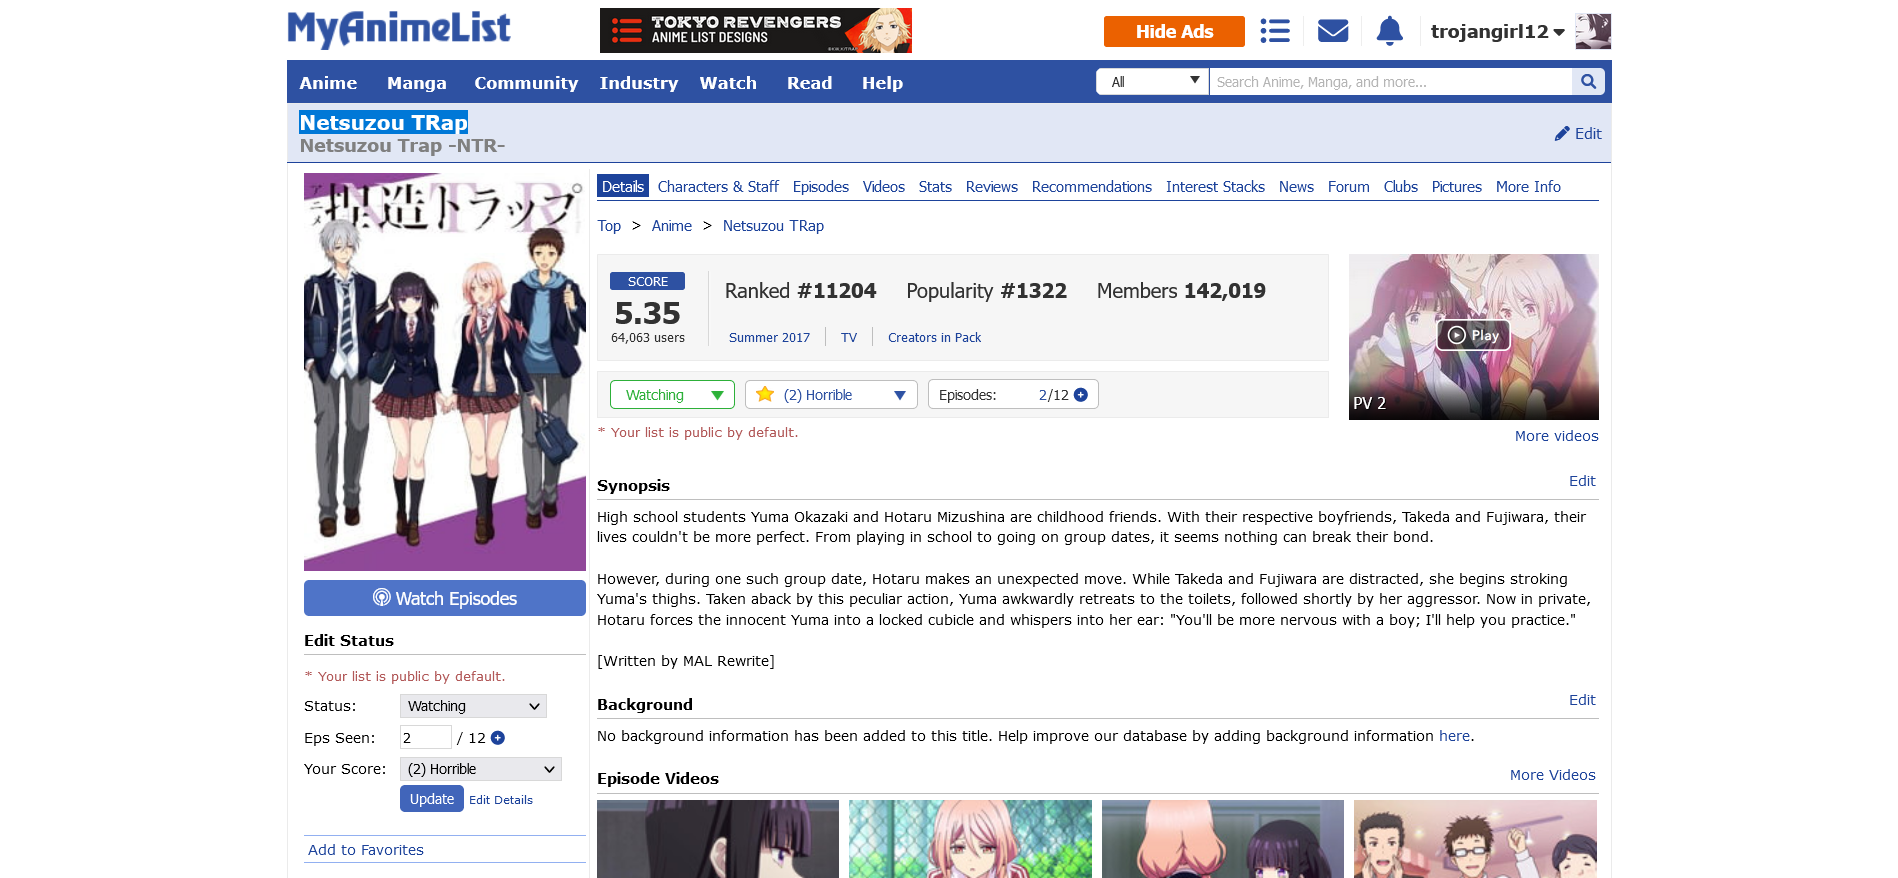This screenshot has width=1898, height=878.
Task: Click Add to Favorites link
Action: [x=366, y=850]
